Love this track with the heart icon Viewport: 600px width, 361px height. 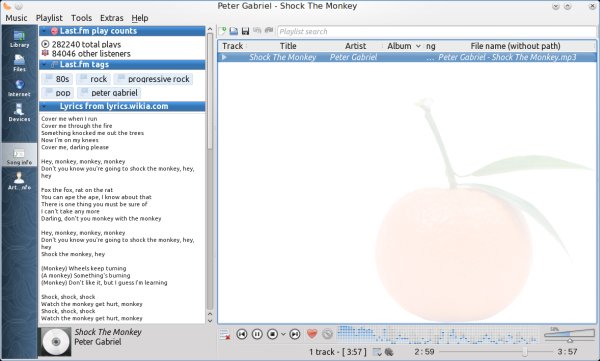click(x=312, y=334)
